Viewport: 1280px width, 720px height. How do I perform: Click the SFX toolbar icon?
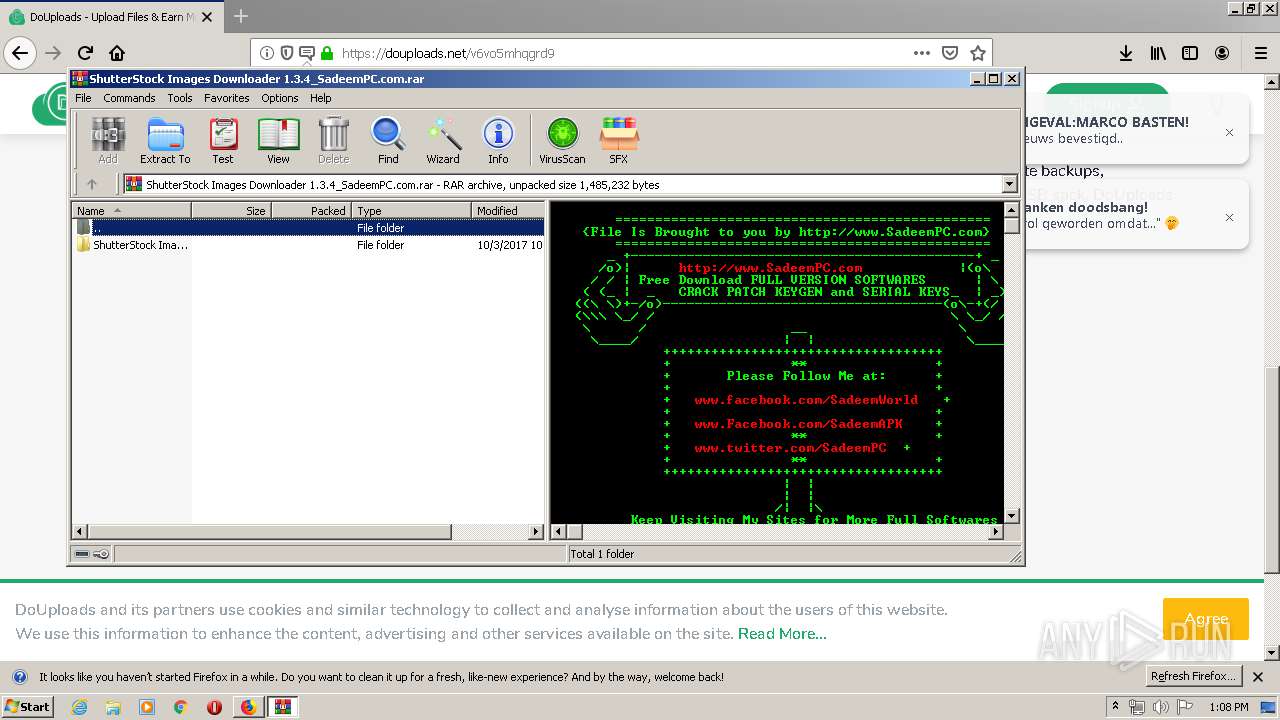click(619, 140)
